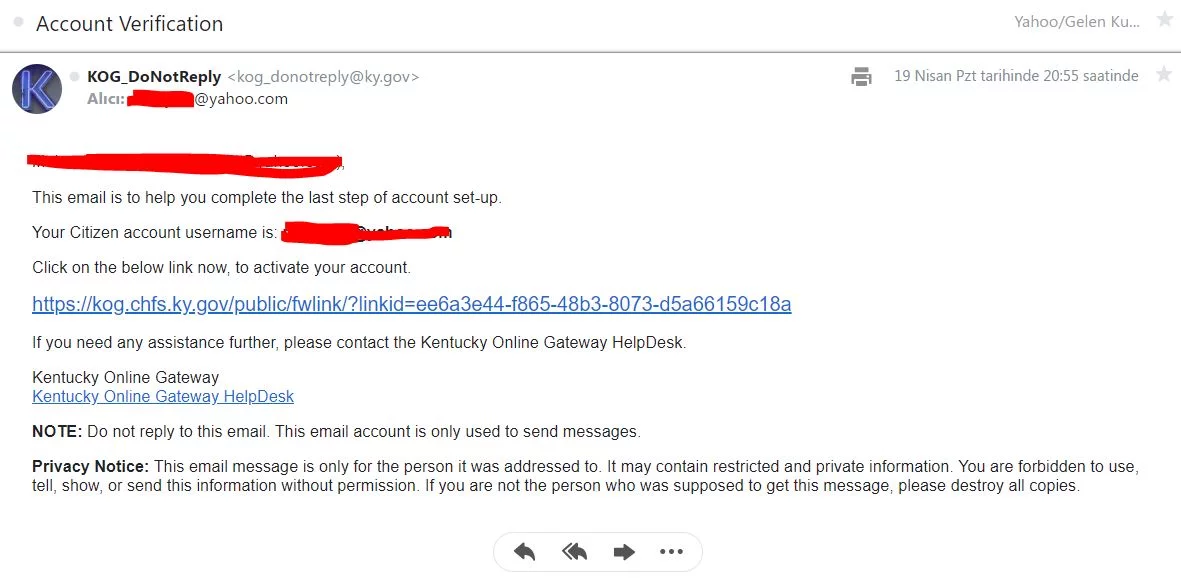Click the Reply arrow icon
The image size is (1181, 578).
(x=524, y=552)
